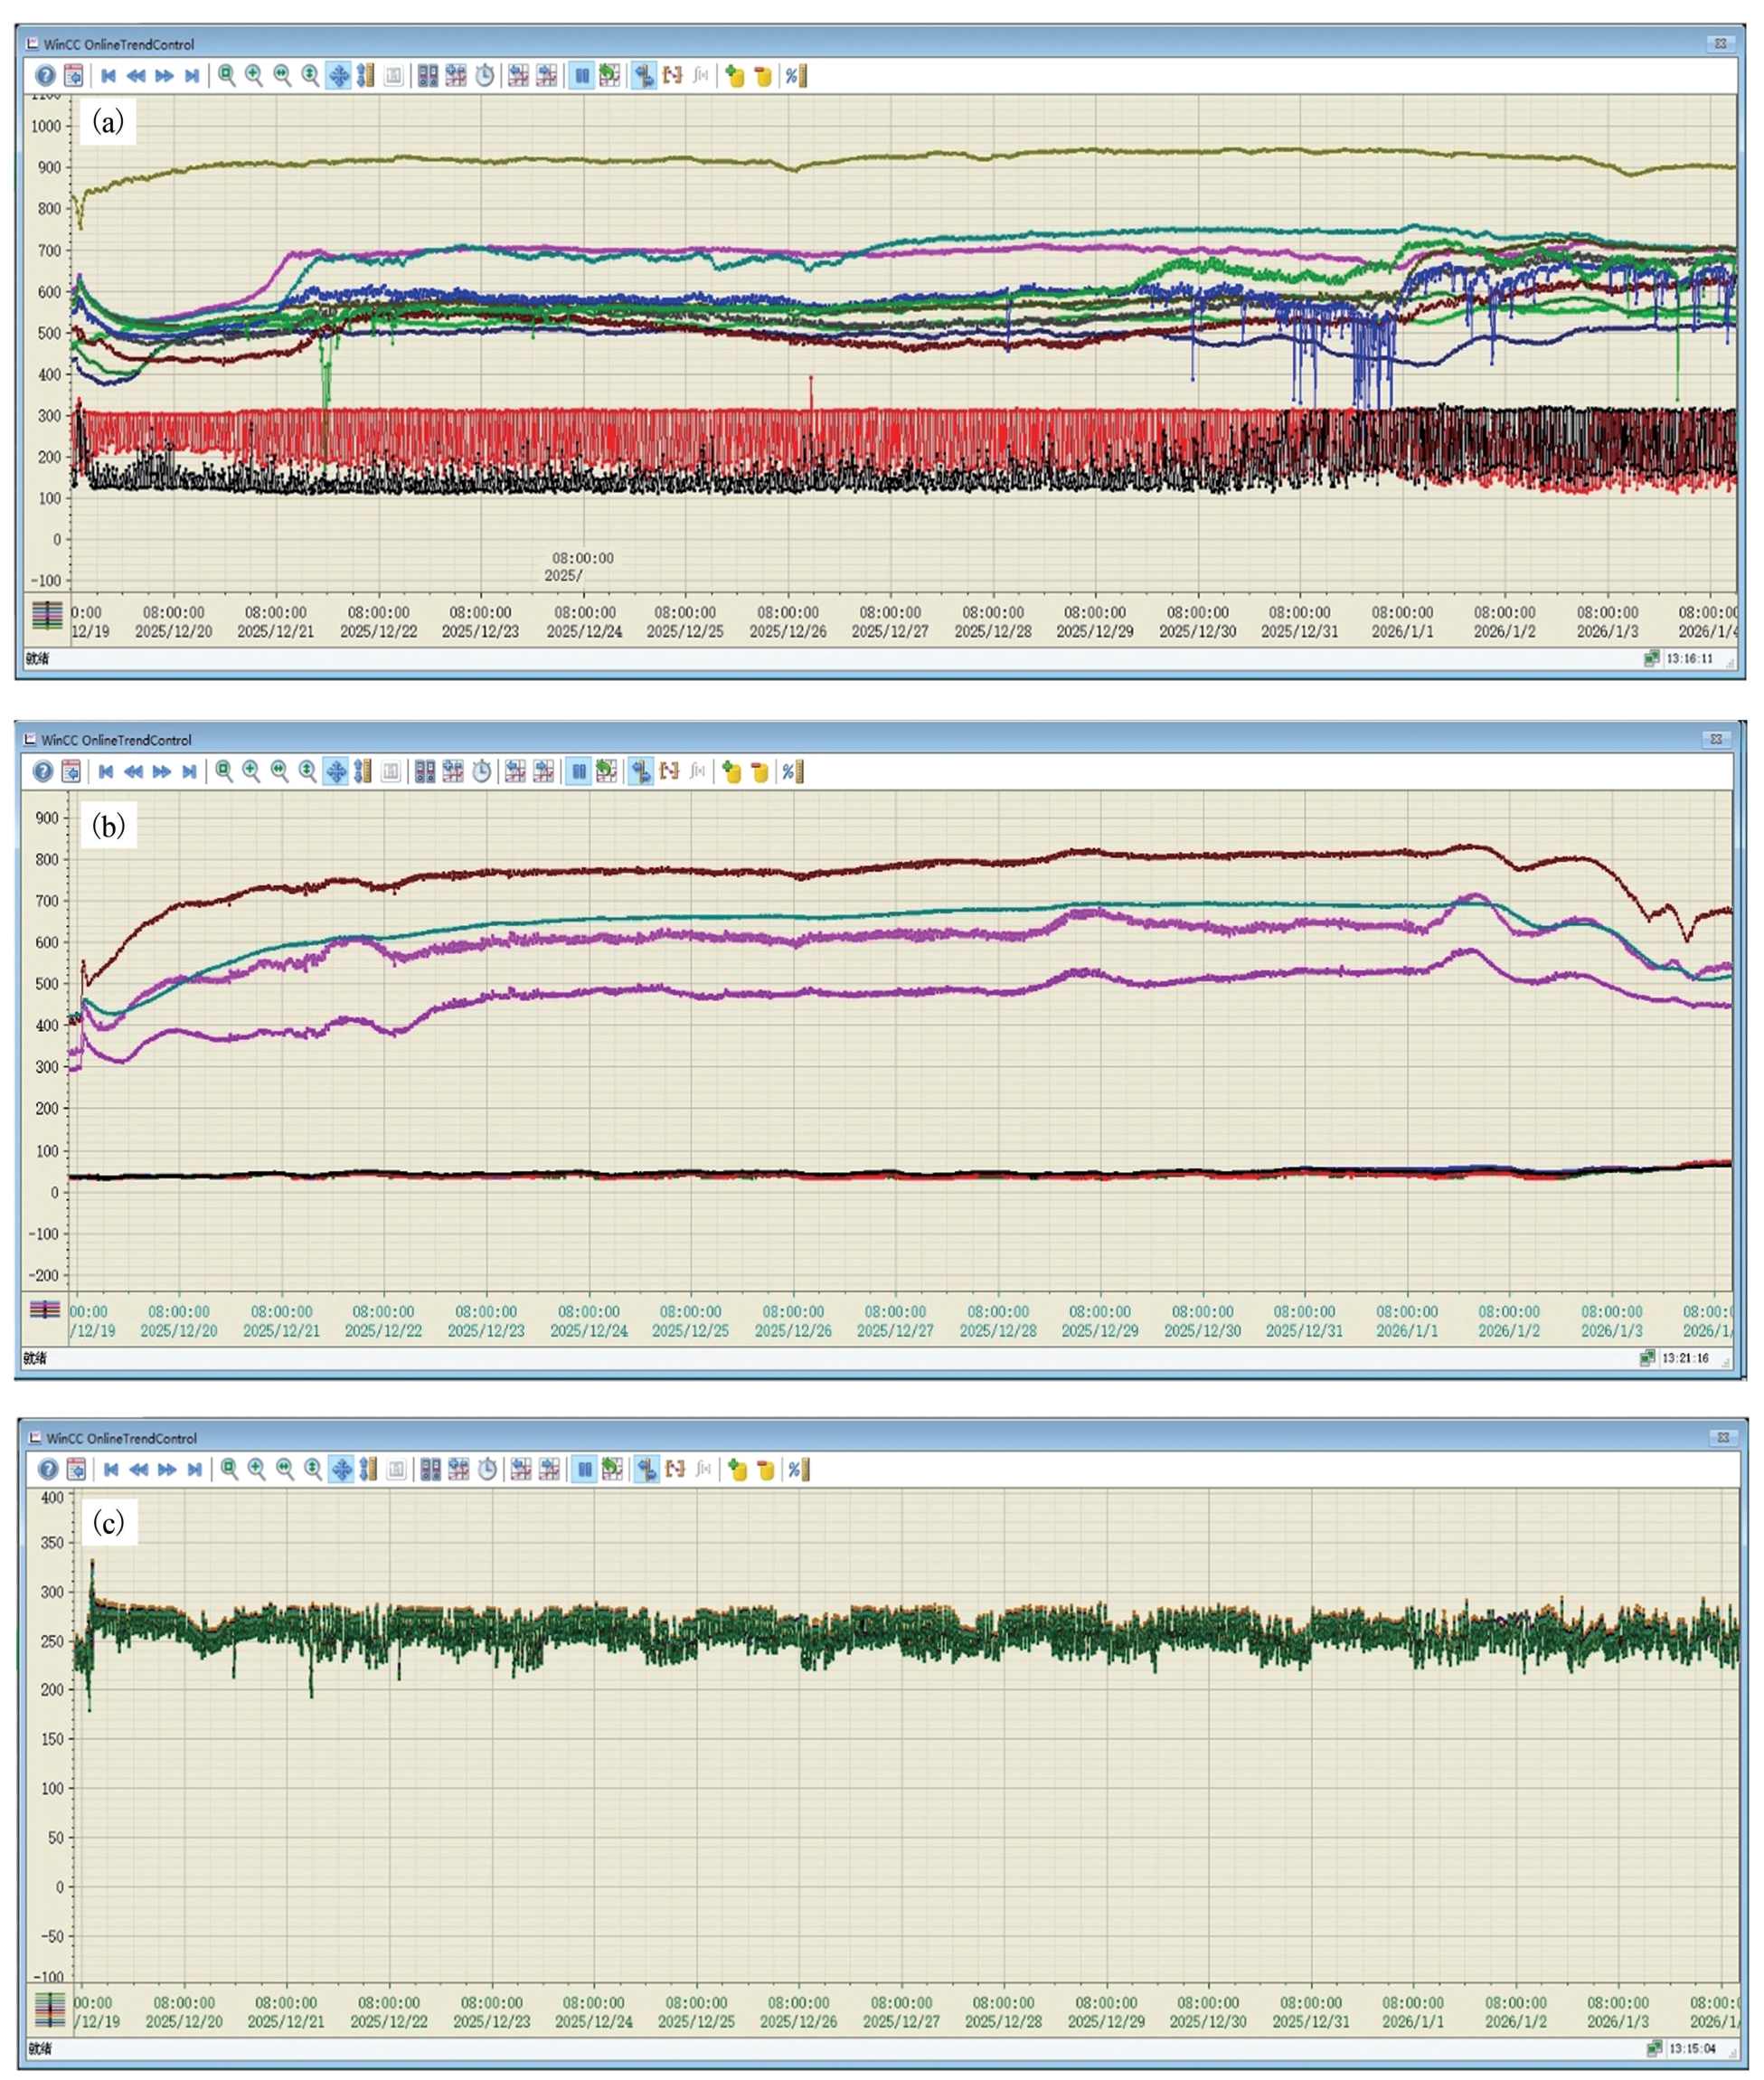Open configuration dialog in bottom trend window
Image resolution: width=1764 pixels, height=2080 pixels.
click(76, 1470)
